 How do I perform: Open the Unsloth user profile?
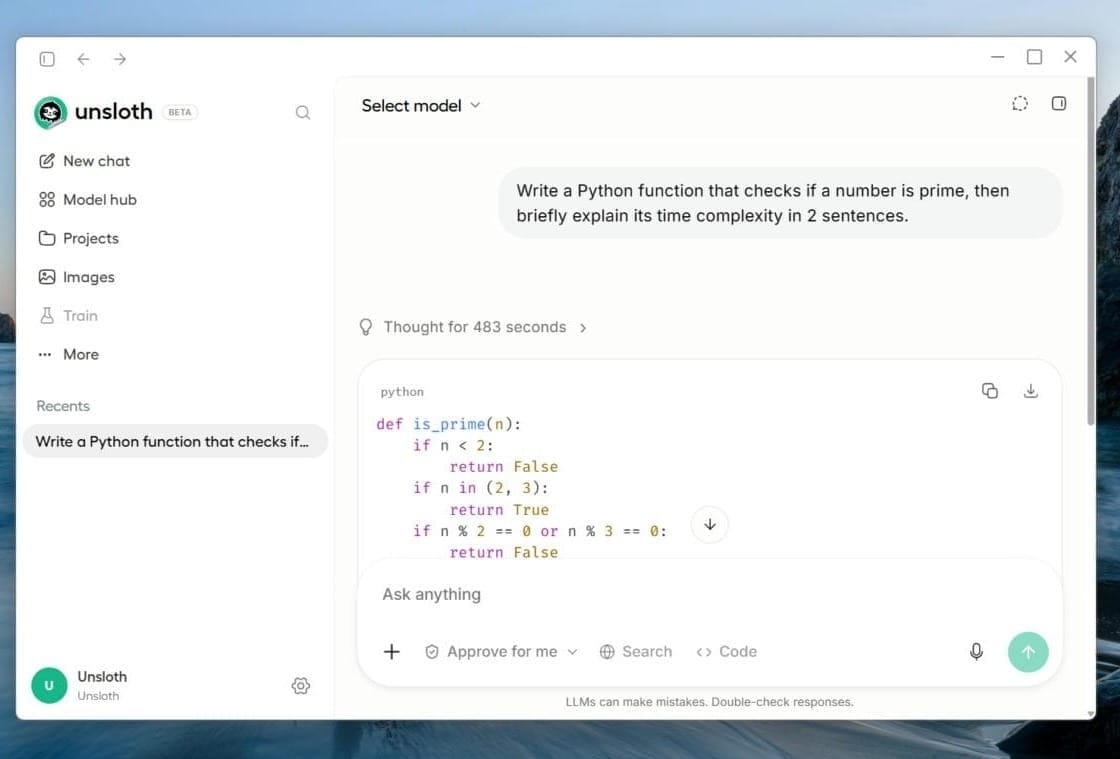80,685
